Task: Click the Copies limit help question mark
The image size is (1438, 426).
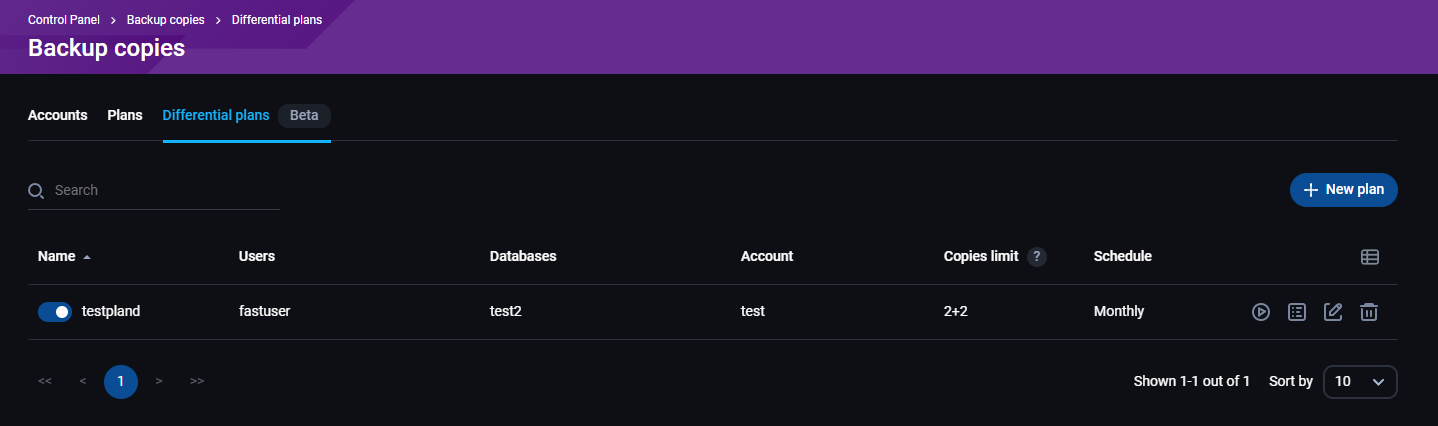Action: [1037, 257]
